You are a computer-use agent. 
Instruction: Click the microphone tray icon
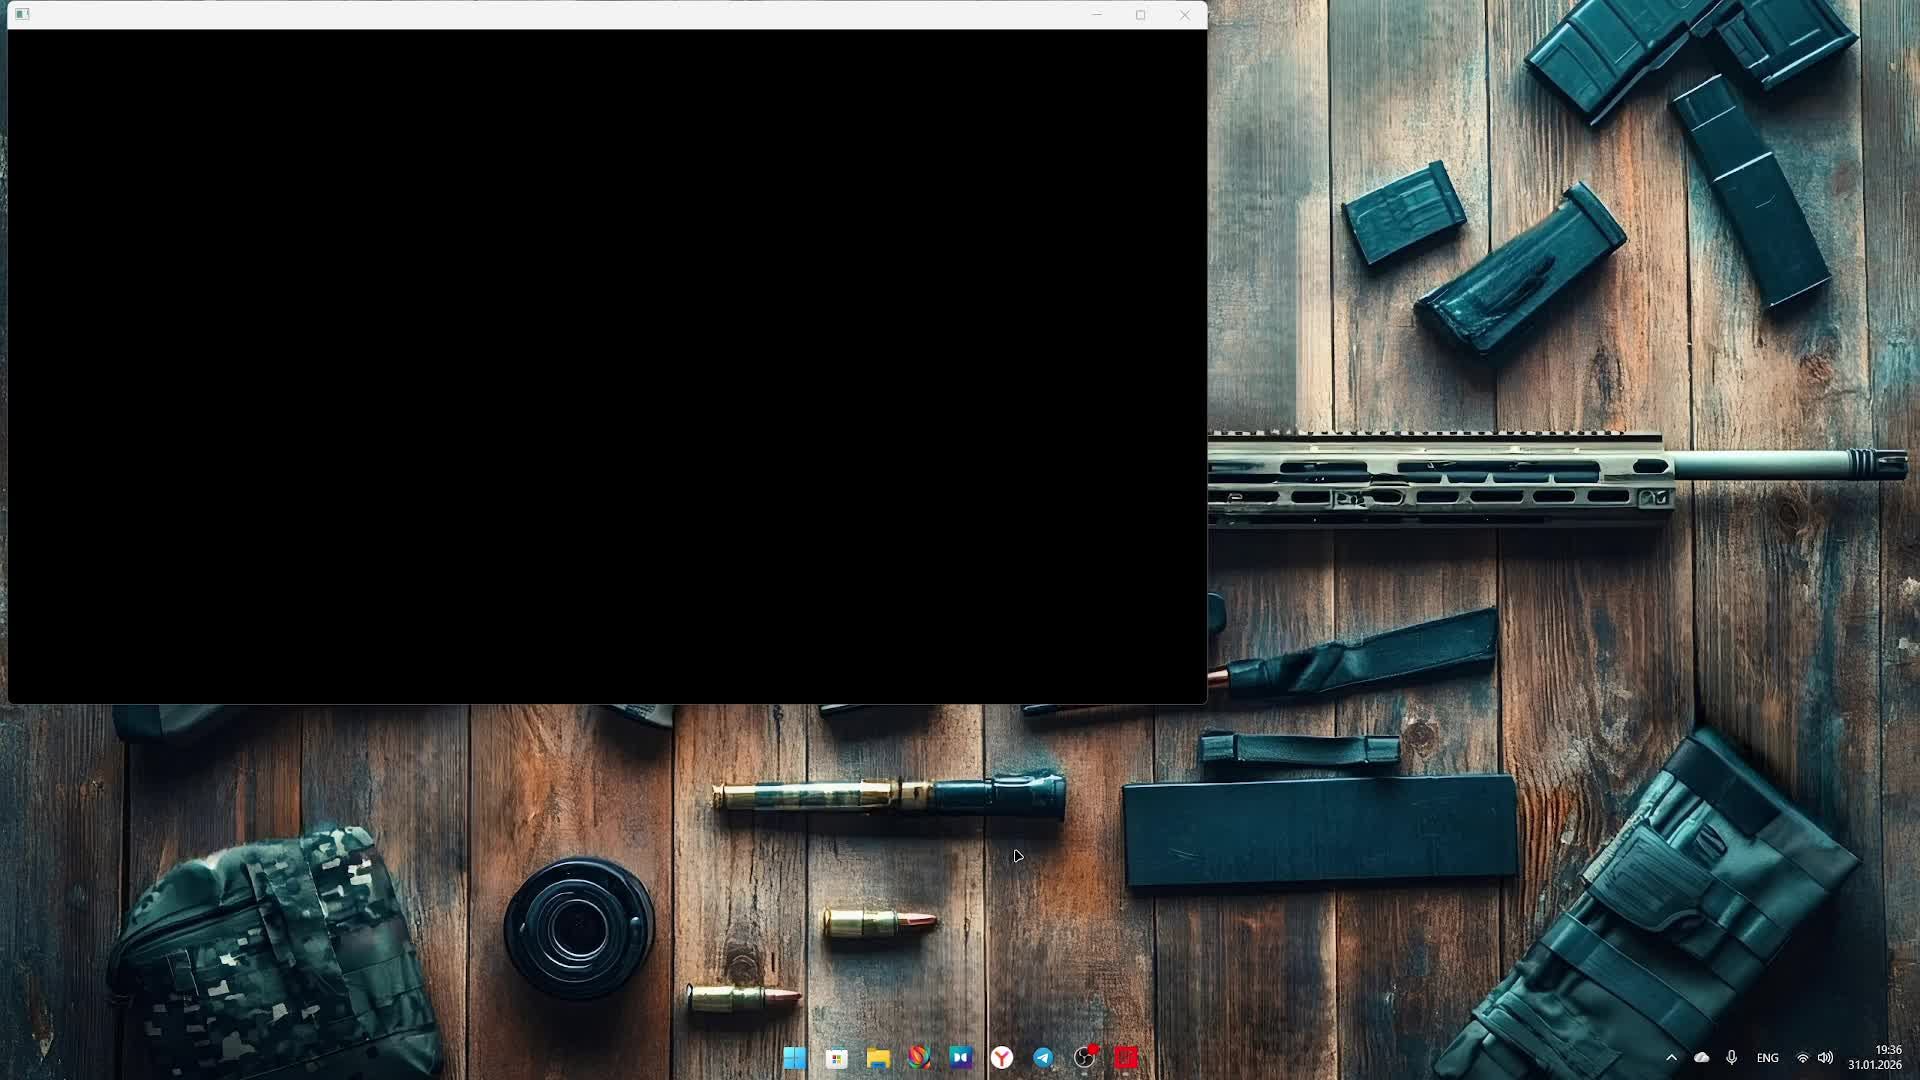coord(1732,1058)
